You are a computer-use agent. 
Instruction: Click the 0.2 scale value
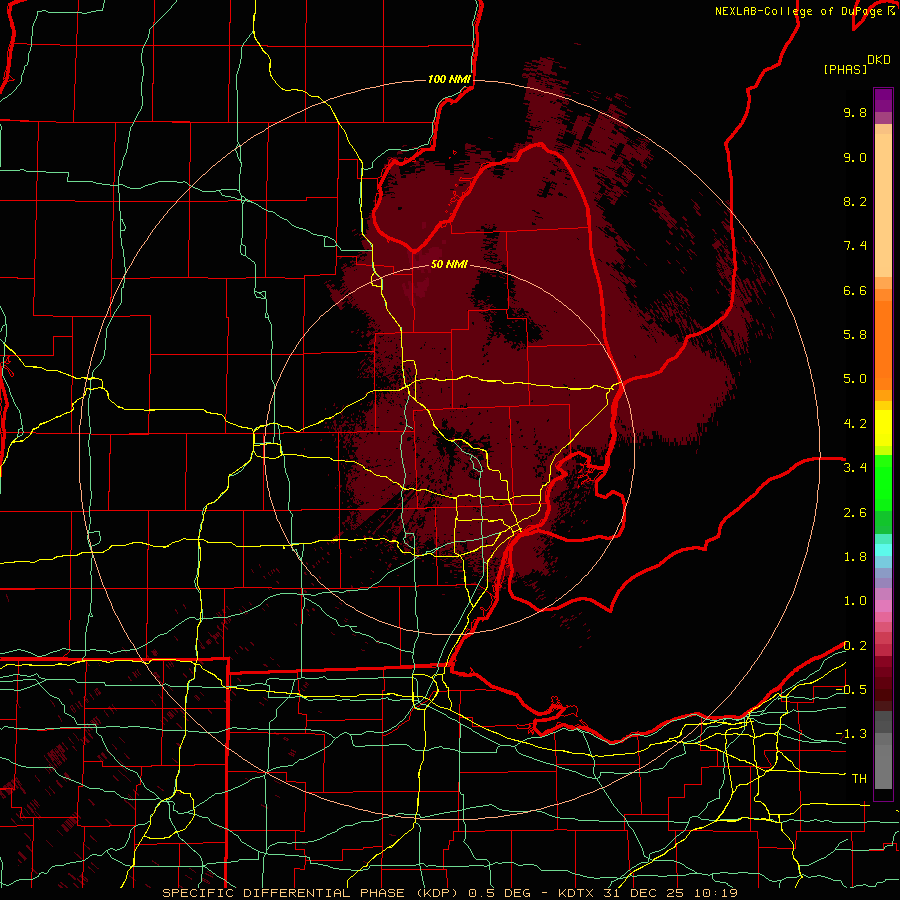[x=855, y=646]
